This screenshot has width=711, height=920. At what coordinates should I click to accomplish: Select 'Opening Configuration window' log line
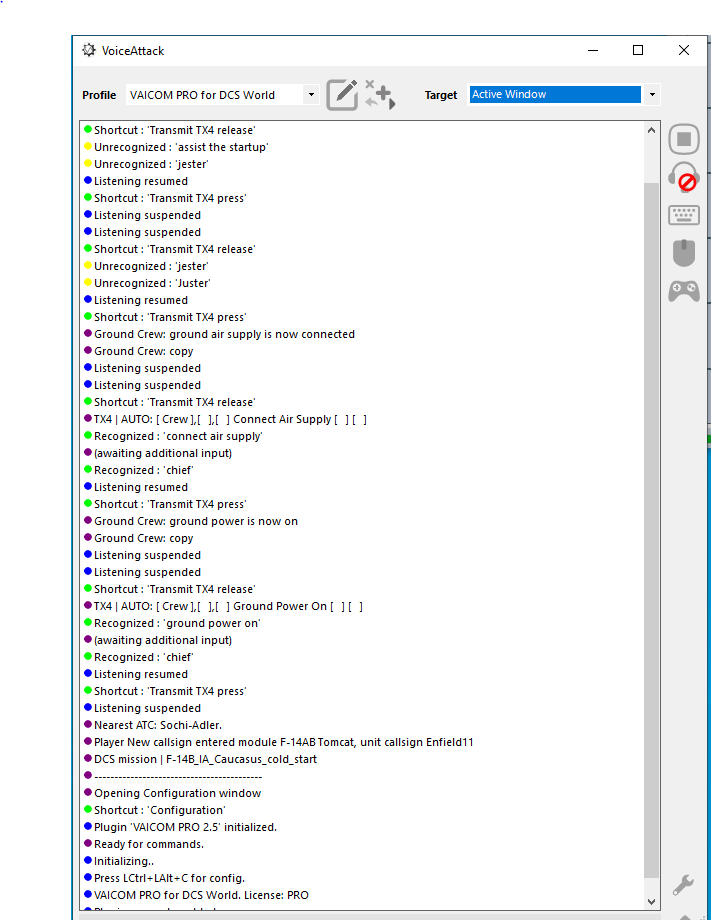click(x=172, y=794)
